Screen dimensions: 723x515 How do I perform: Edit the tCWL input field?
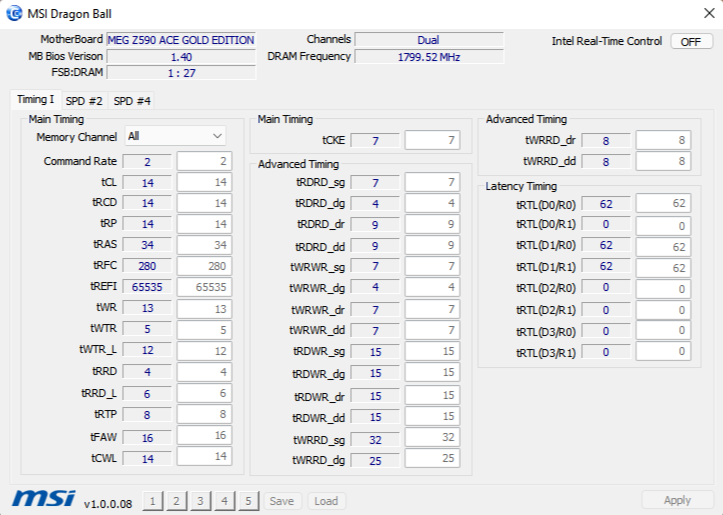(x=204, y=456)
